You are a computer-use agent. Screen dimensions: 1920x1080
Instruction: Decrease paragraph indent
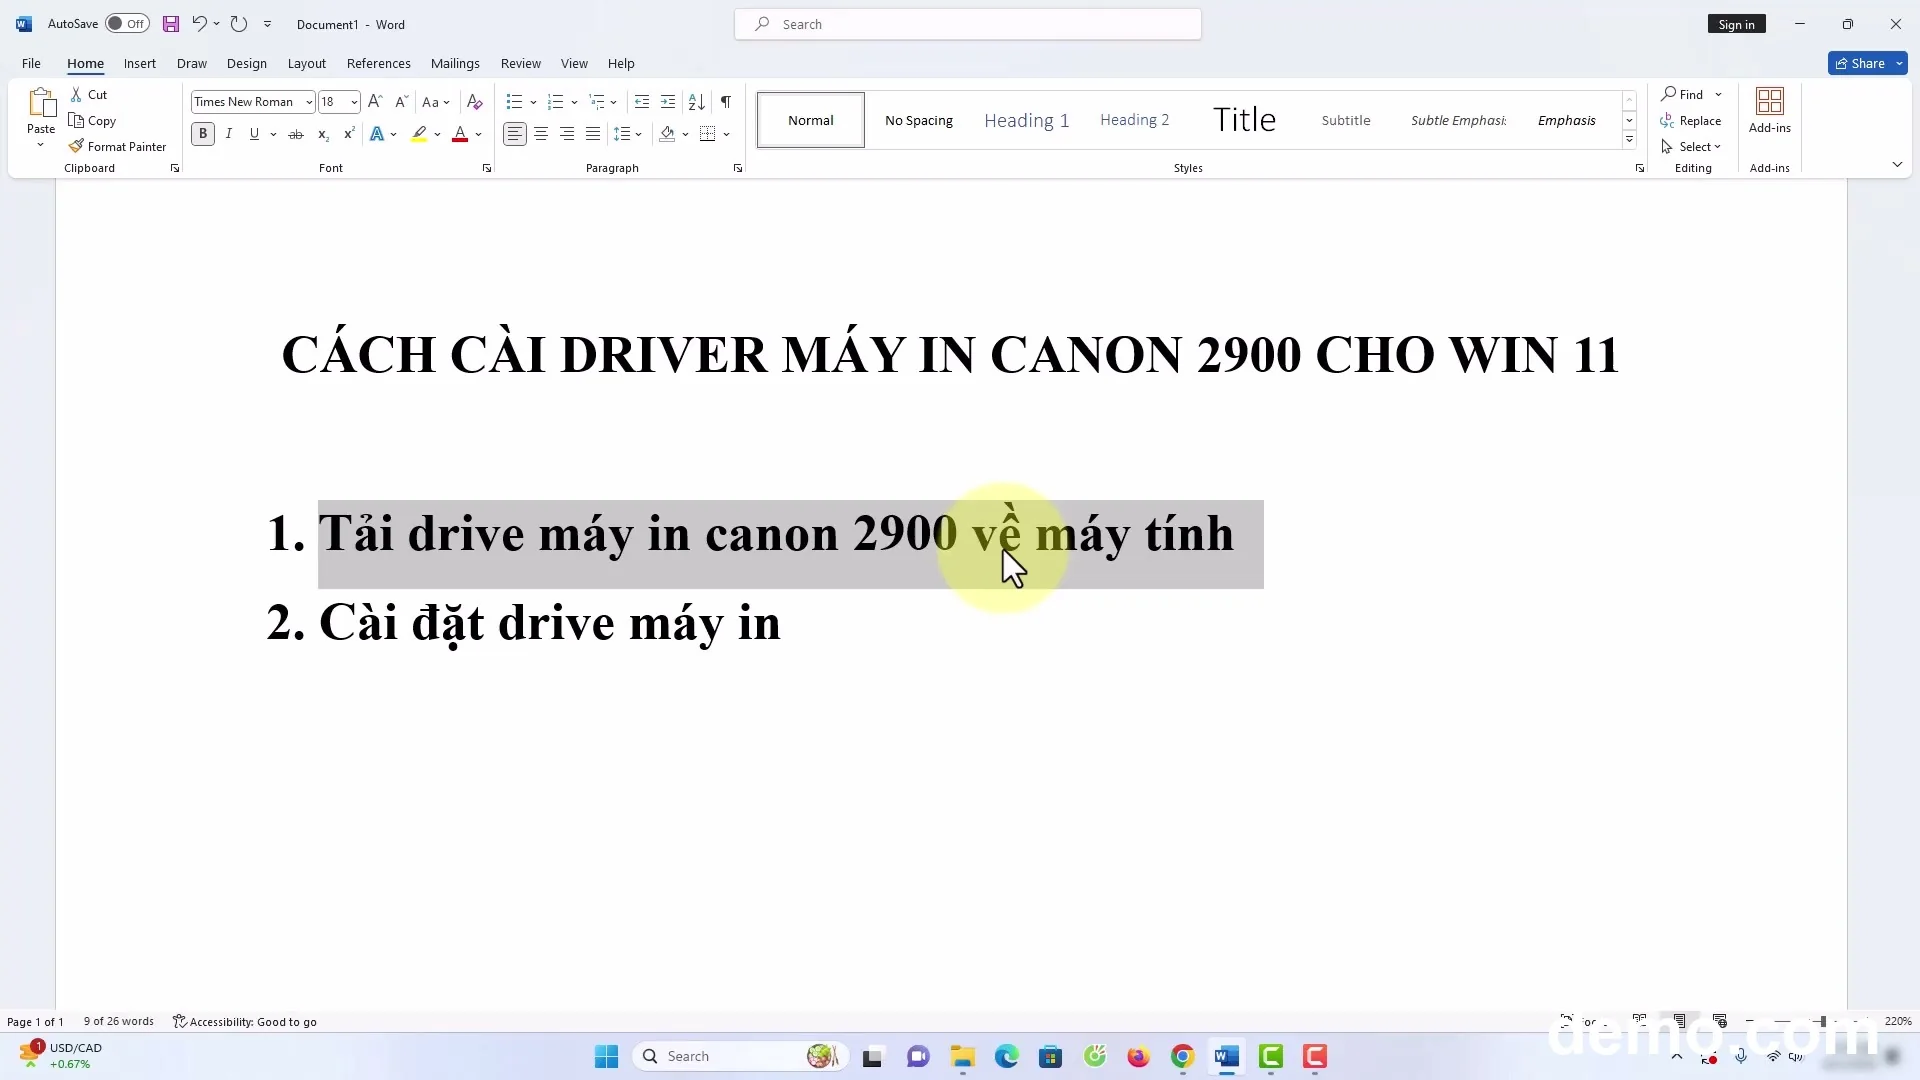(x=642, y=102)
